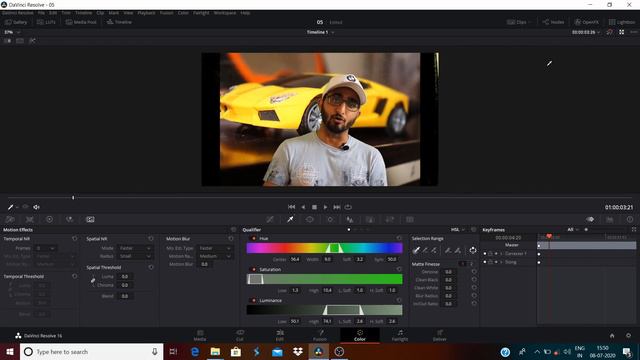
Task: Open the Spatial NR Mode dropdown
Action: [x=135, y=248]
